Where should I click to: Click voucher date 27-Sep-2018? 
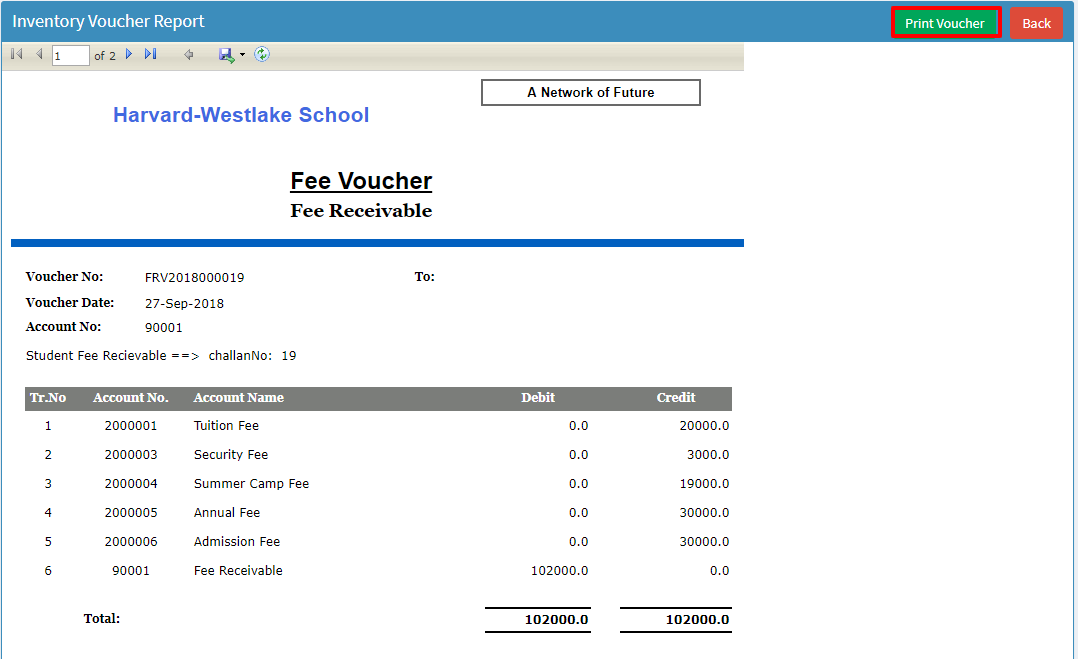coord(184,304)
